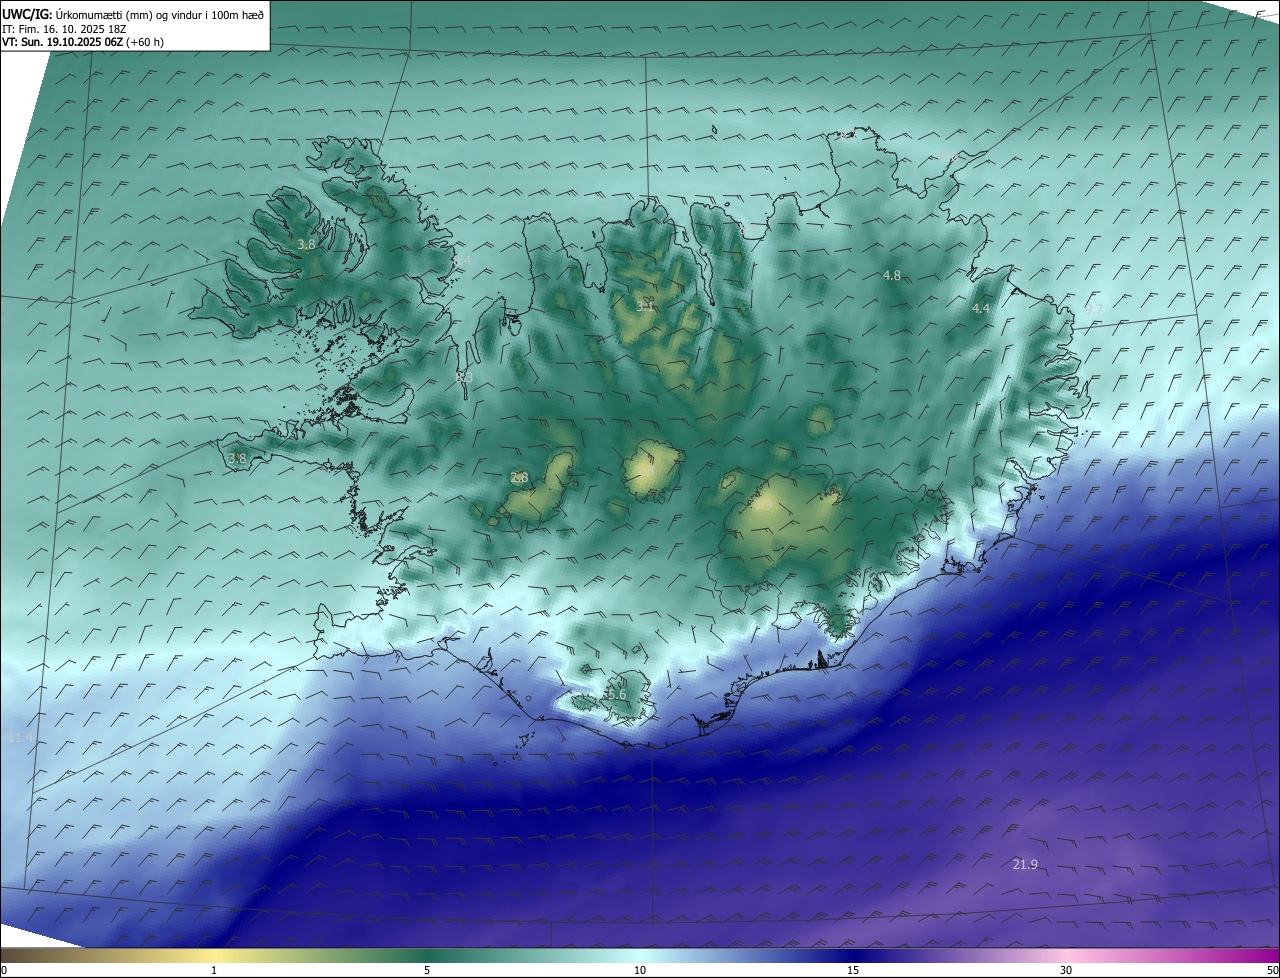The height and width of the screenshot is (978, 1280).
Task: Click the 3.8 value on the Westfjords
Action: point(306,244)
